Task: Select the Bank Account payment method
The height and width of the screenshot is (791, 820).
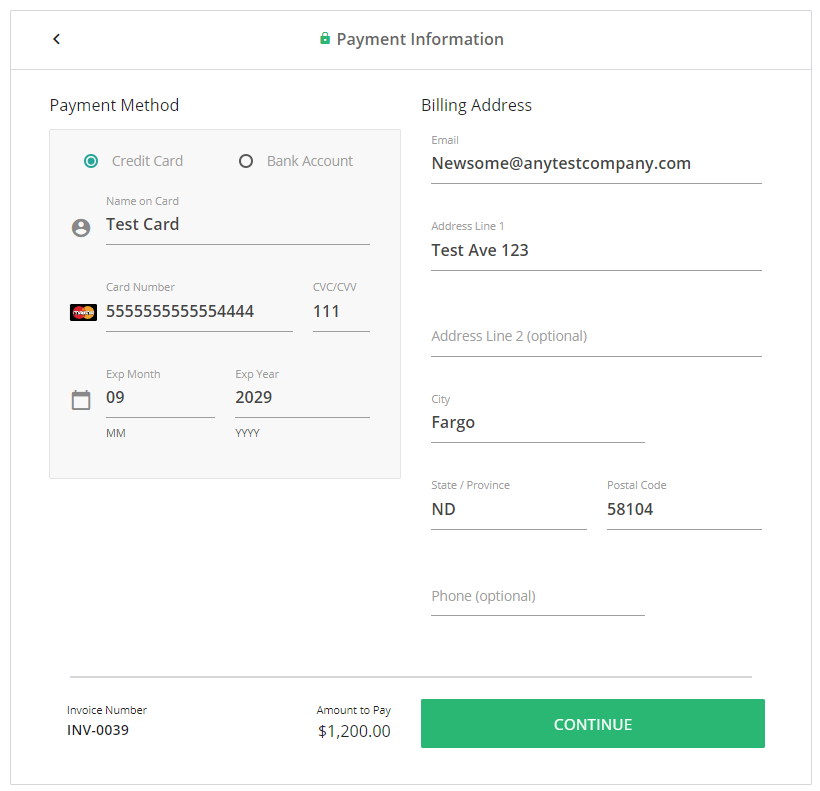Action: tap(246, 161)
